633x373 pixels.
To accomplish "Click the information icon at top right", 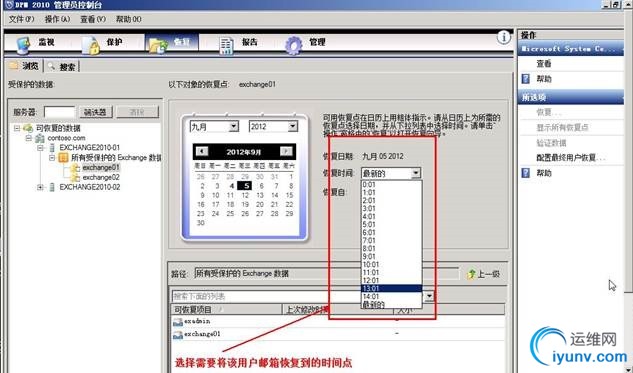I will coord(503,38).
